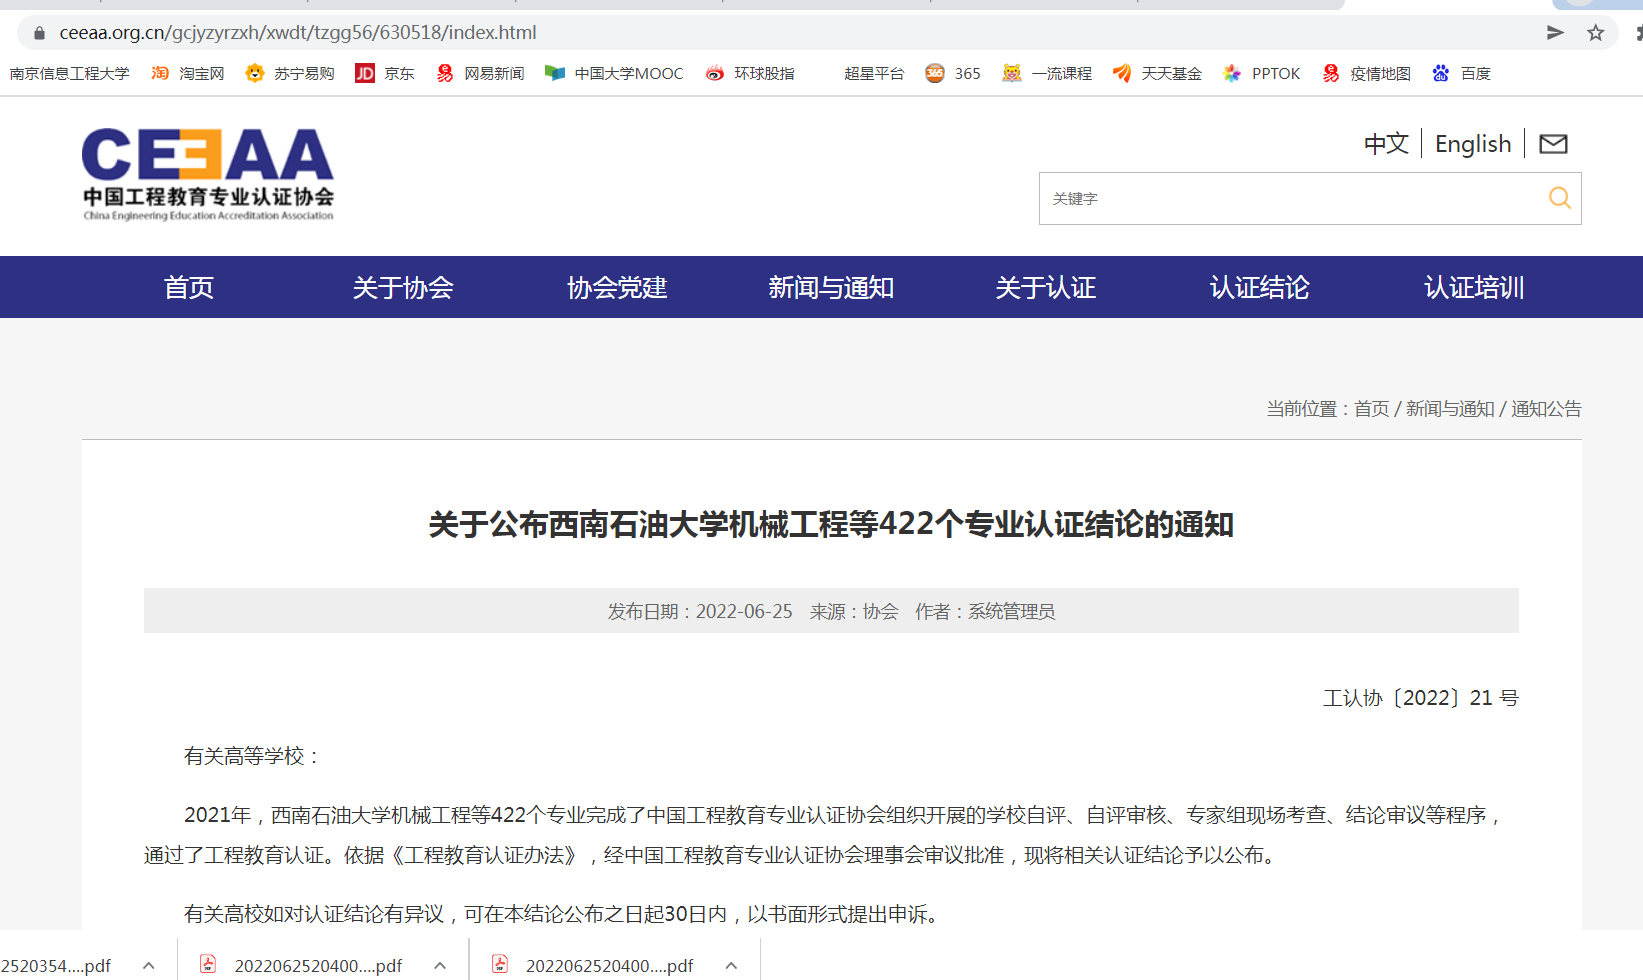Click the send arrow icon in address bar
Viewport: 1643px width, 980px height.
[x=1555, y=33]
